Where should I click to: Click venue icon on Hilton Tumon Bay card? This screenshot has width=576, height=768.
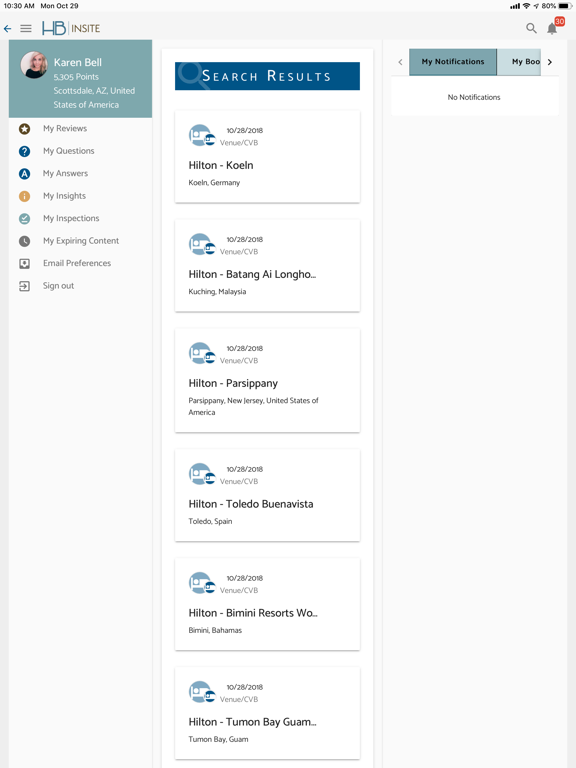pos(202,692)
